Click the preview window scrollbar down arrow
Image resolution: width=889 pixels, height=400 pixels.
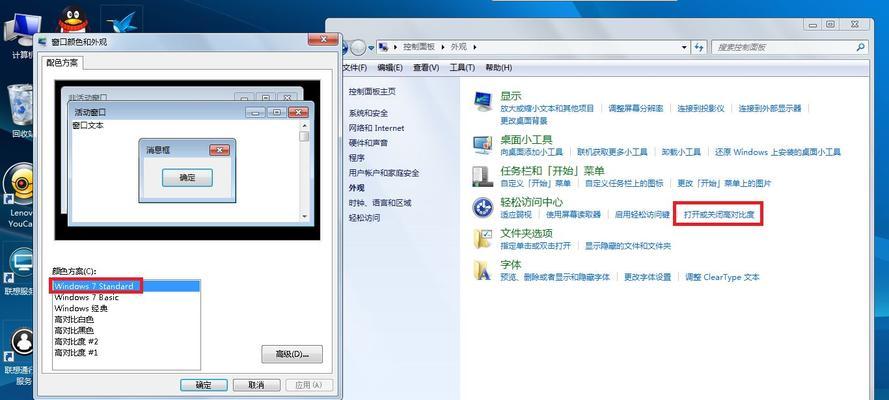click(304, 216)
